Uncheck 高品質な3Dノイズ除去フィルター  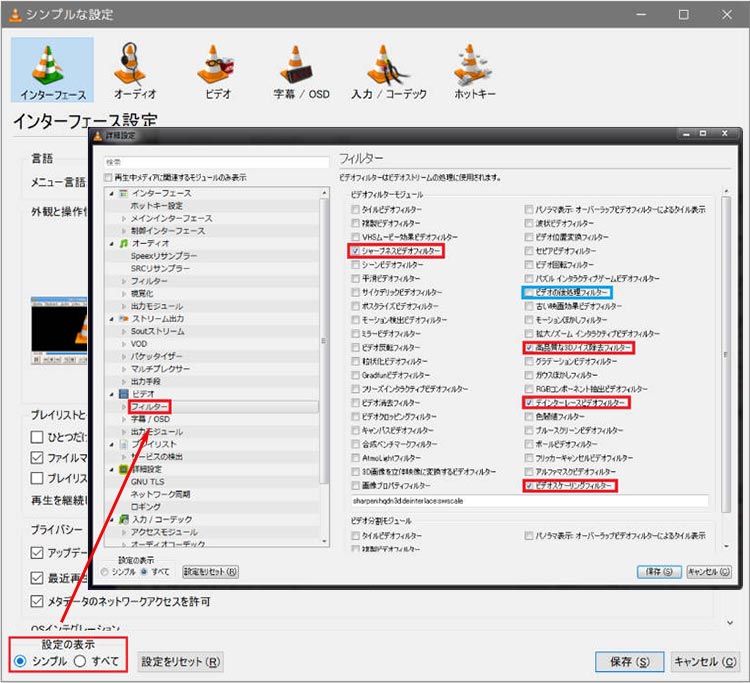point(529,348)
